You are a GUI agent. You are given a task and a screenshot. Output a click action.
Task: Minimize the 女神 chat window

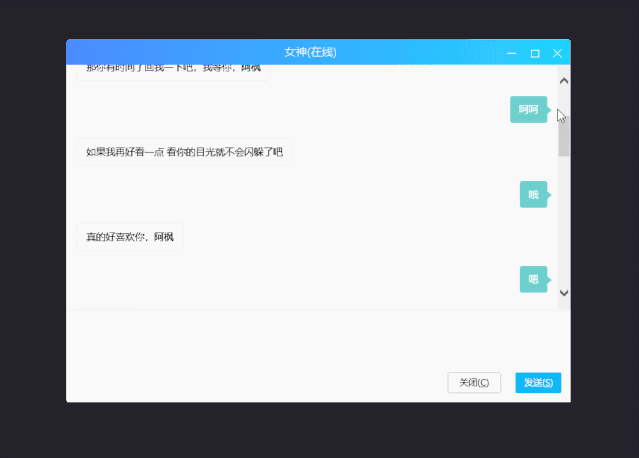pos(512,53)
